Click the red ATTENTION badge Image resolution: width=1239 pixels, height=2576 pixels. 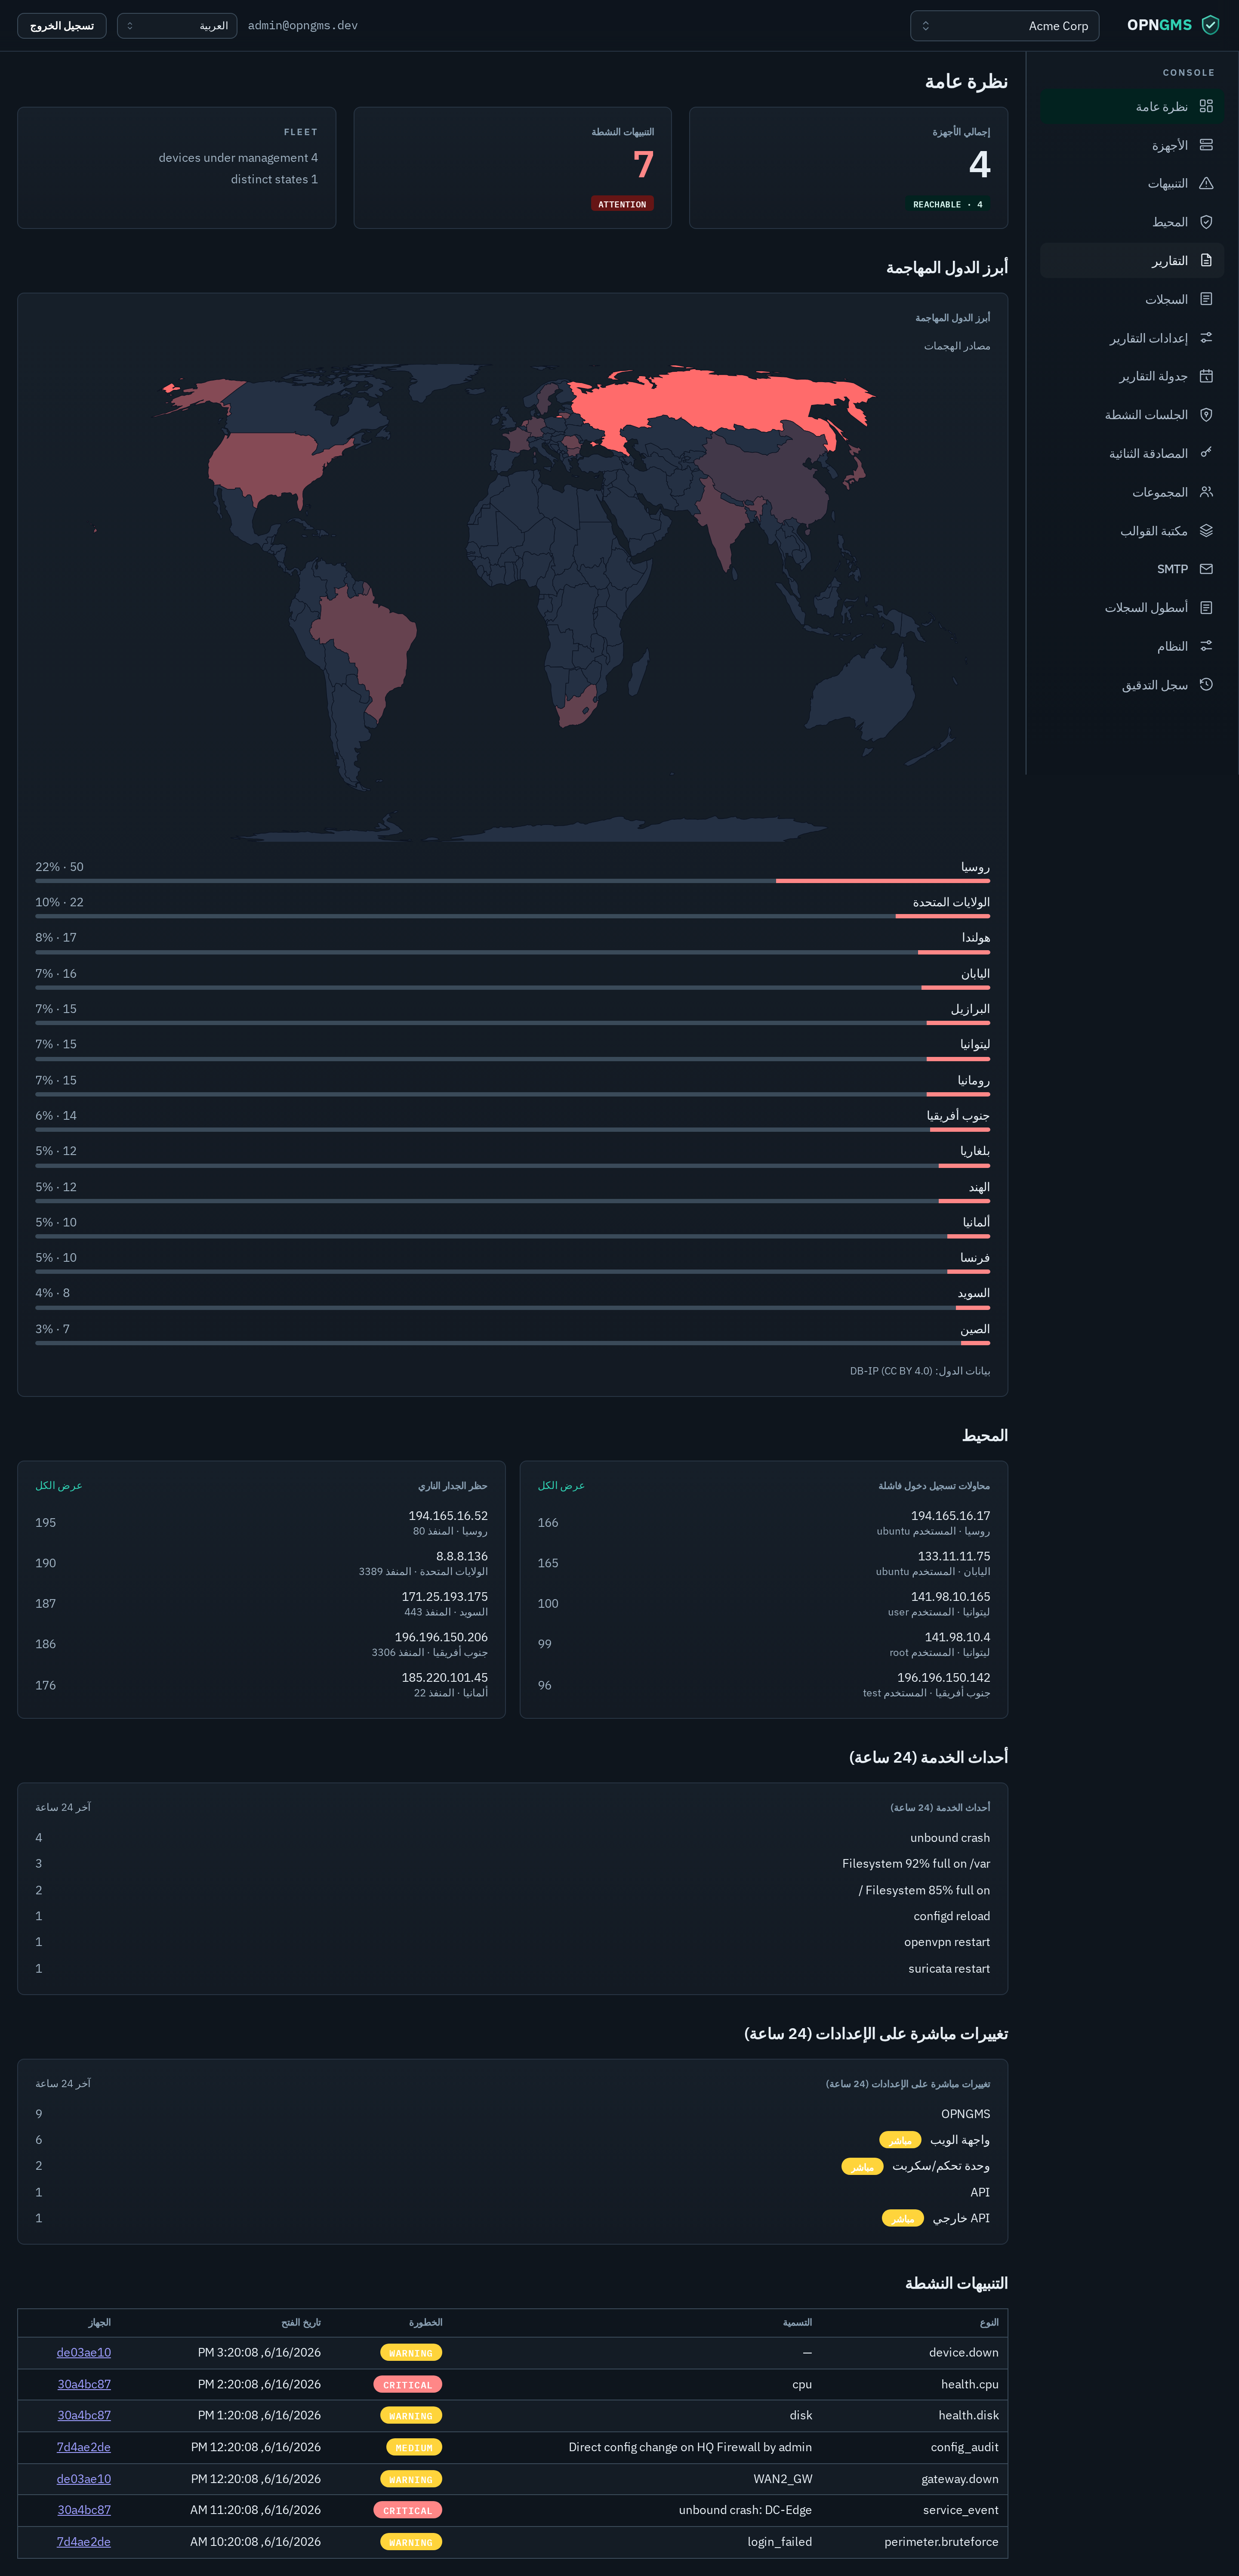pyautogui.click(x=622, y=204)
